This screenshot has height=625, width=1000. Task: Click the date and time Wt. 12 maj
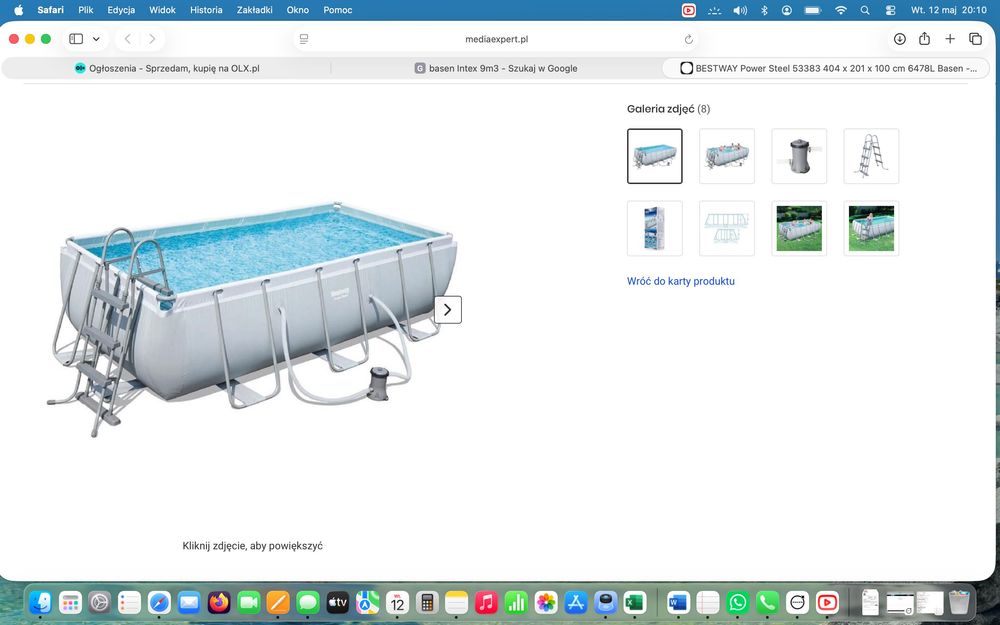[x=948, y=10]
